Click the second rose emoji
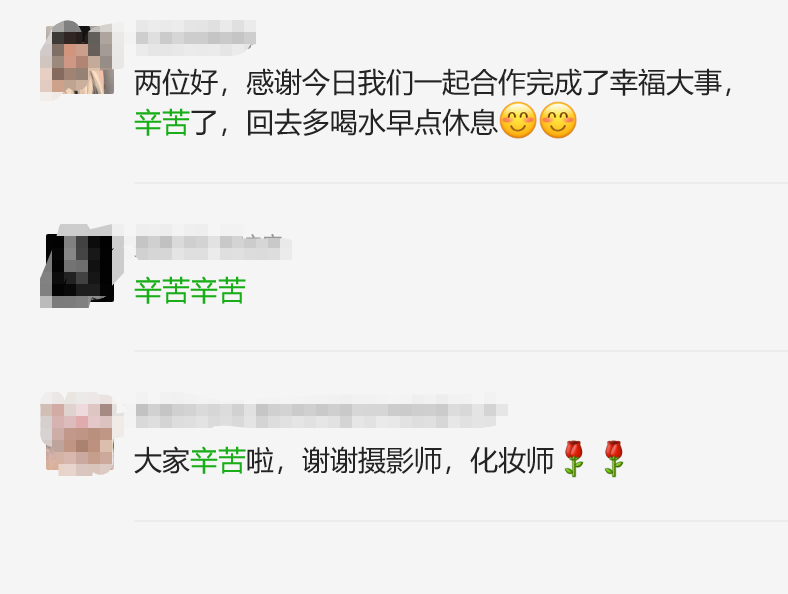The height and width of the screenshot is (594, 788). pos(614,459)
